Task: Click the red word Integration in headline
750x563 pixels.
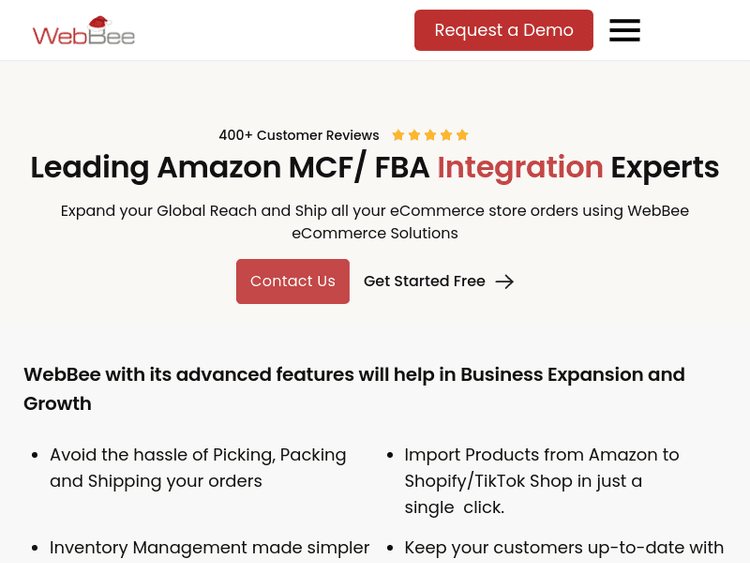Action: [520, 167]
